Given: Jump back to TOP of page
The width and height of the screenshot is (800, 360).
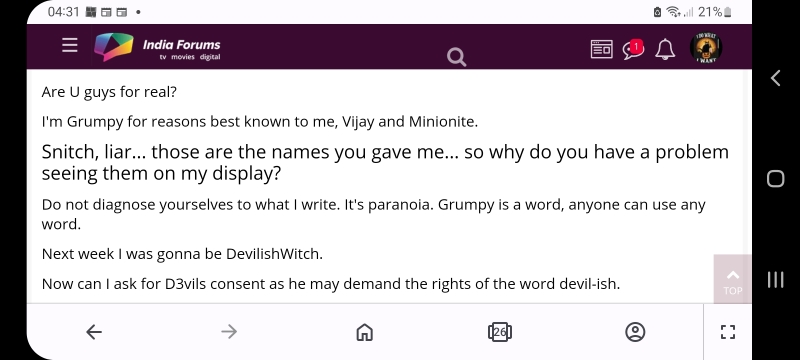Looking at the screenshot, I should pyautogui.click(x=733, y=279).
